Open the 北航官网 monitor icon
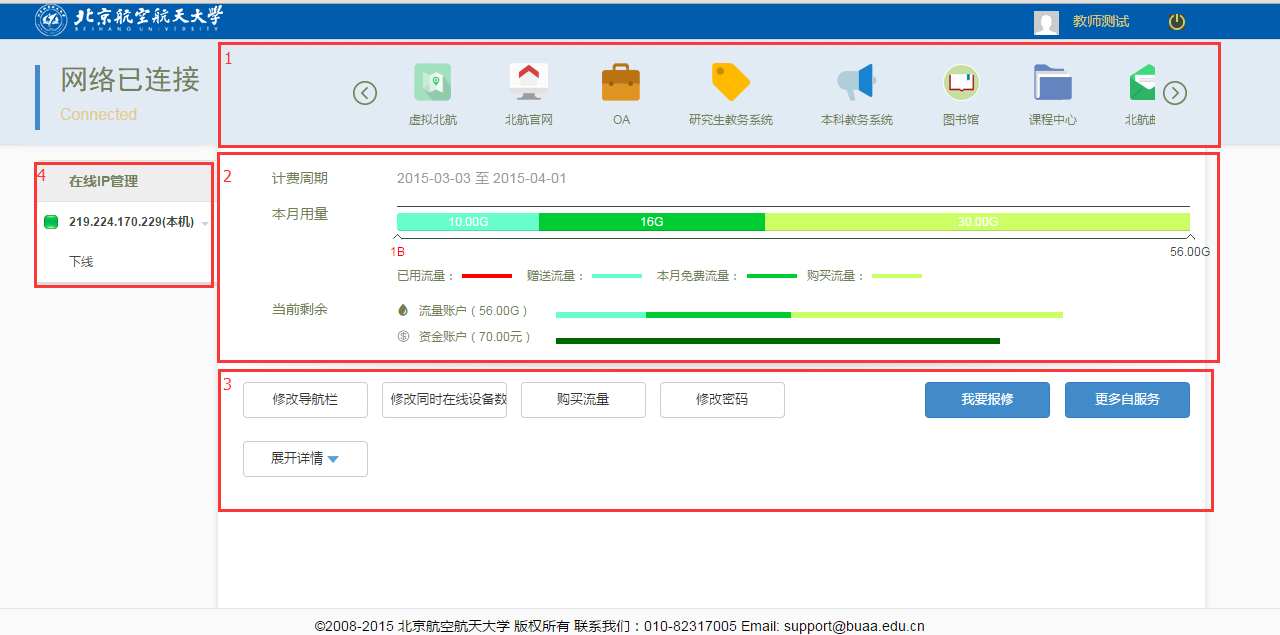 529,82
